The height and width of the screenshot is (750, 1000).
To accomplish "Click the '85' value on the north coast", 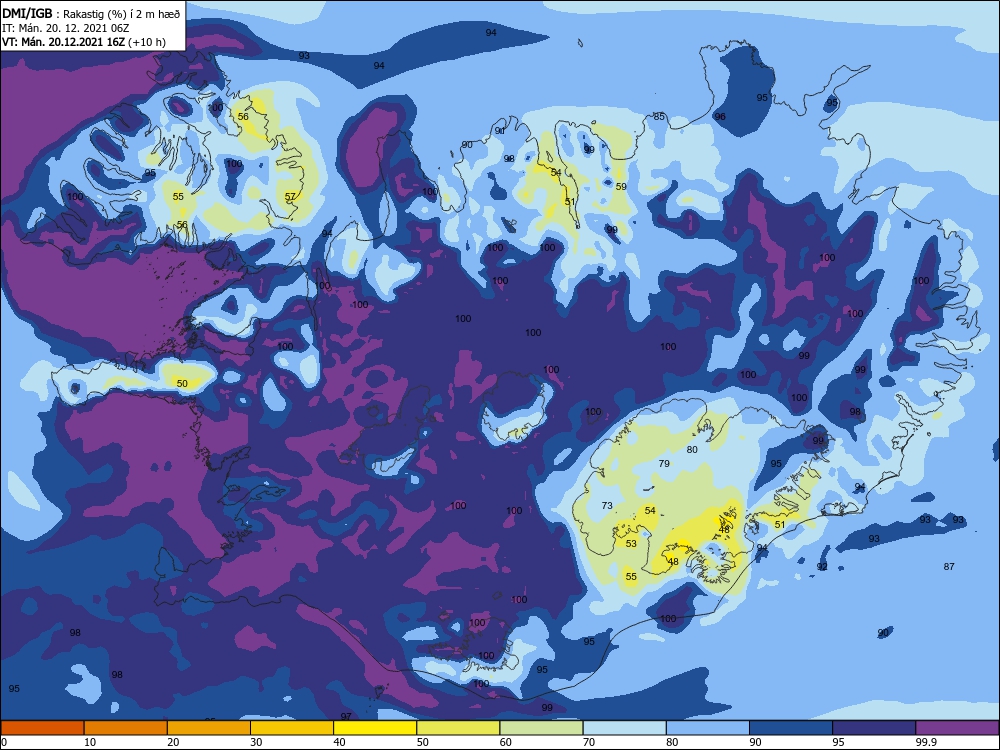I will [659, 117].
